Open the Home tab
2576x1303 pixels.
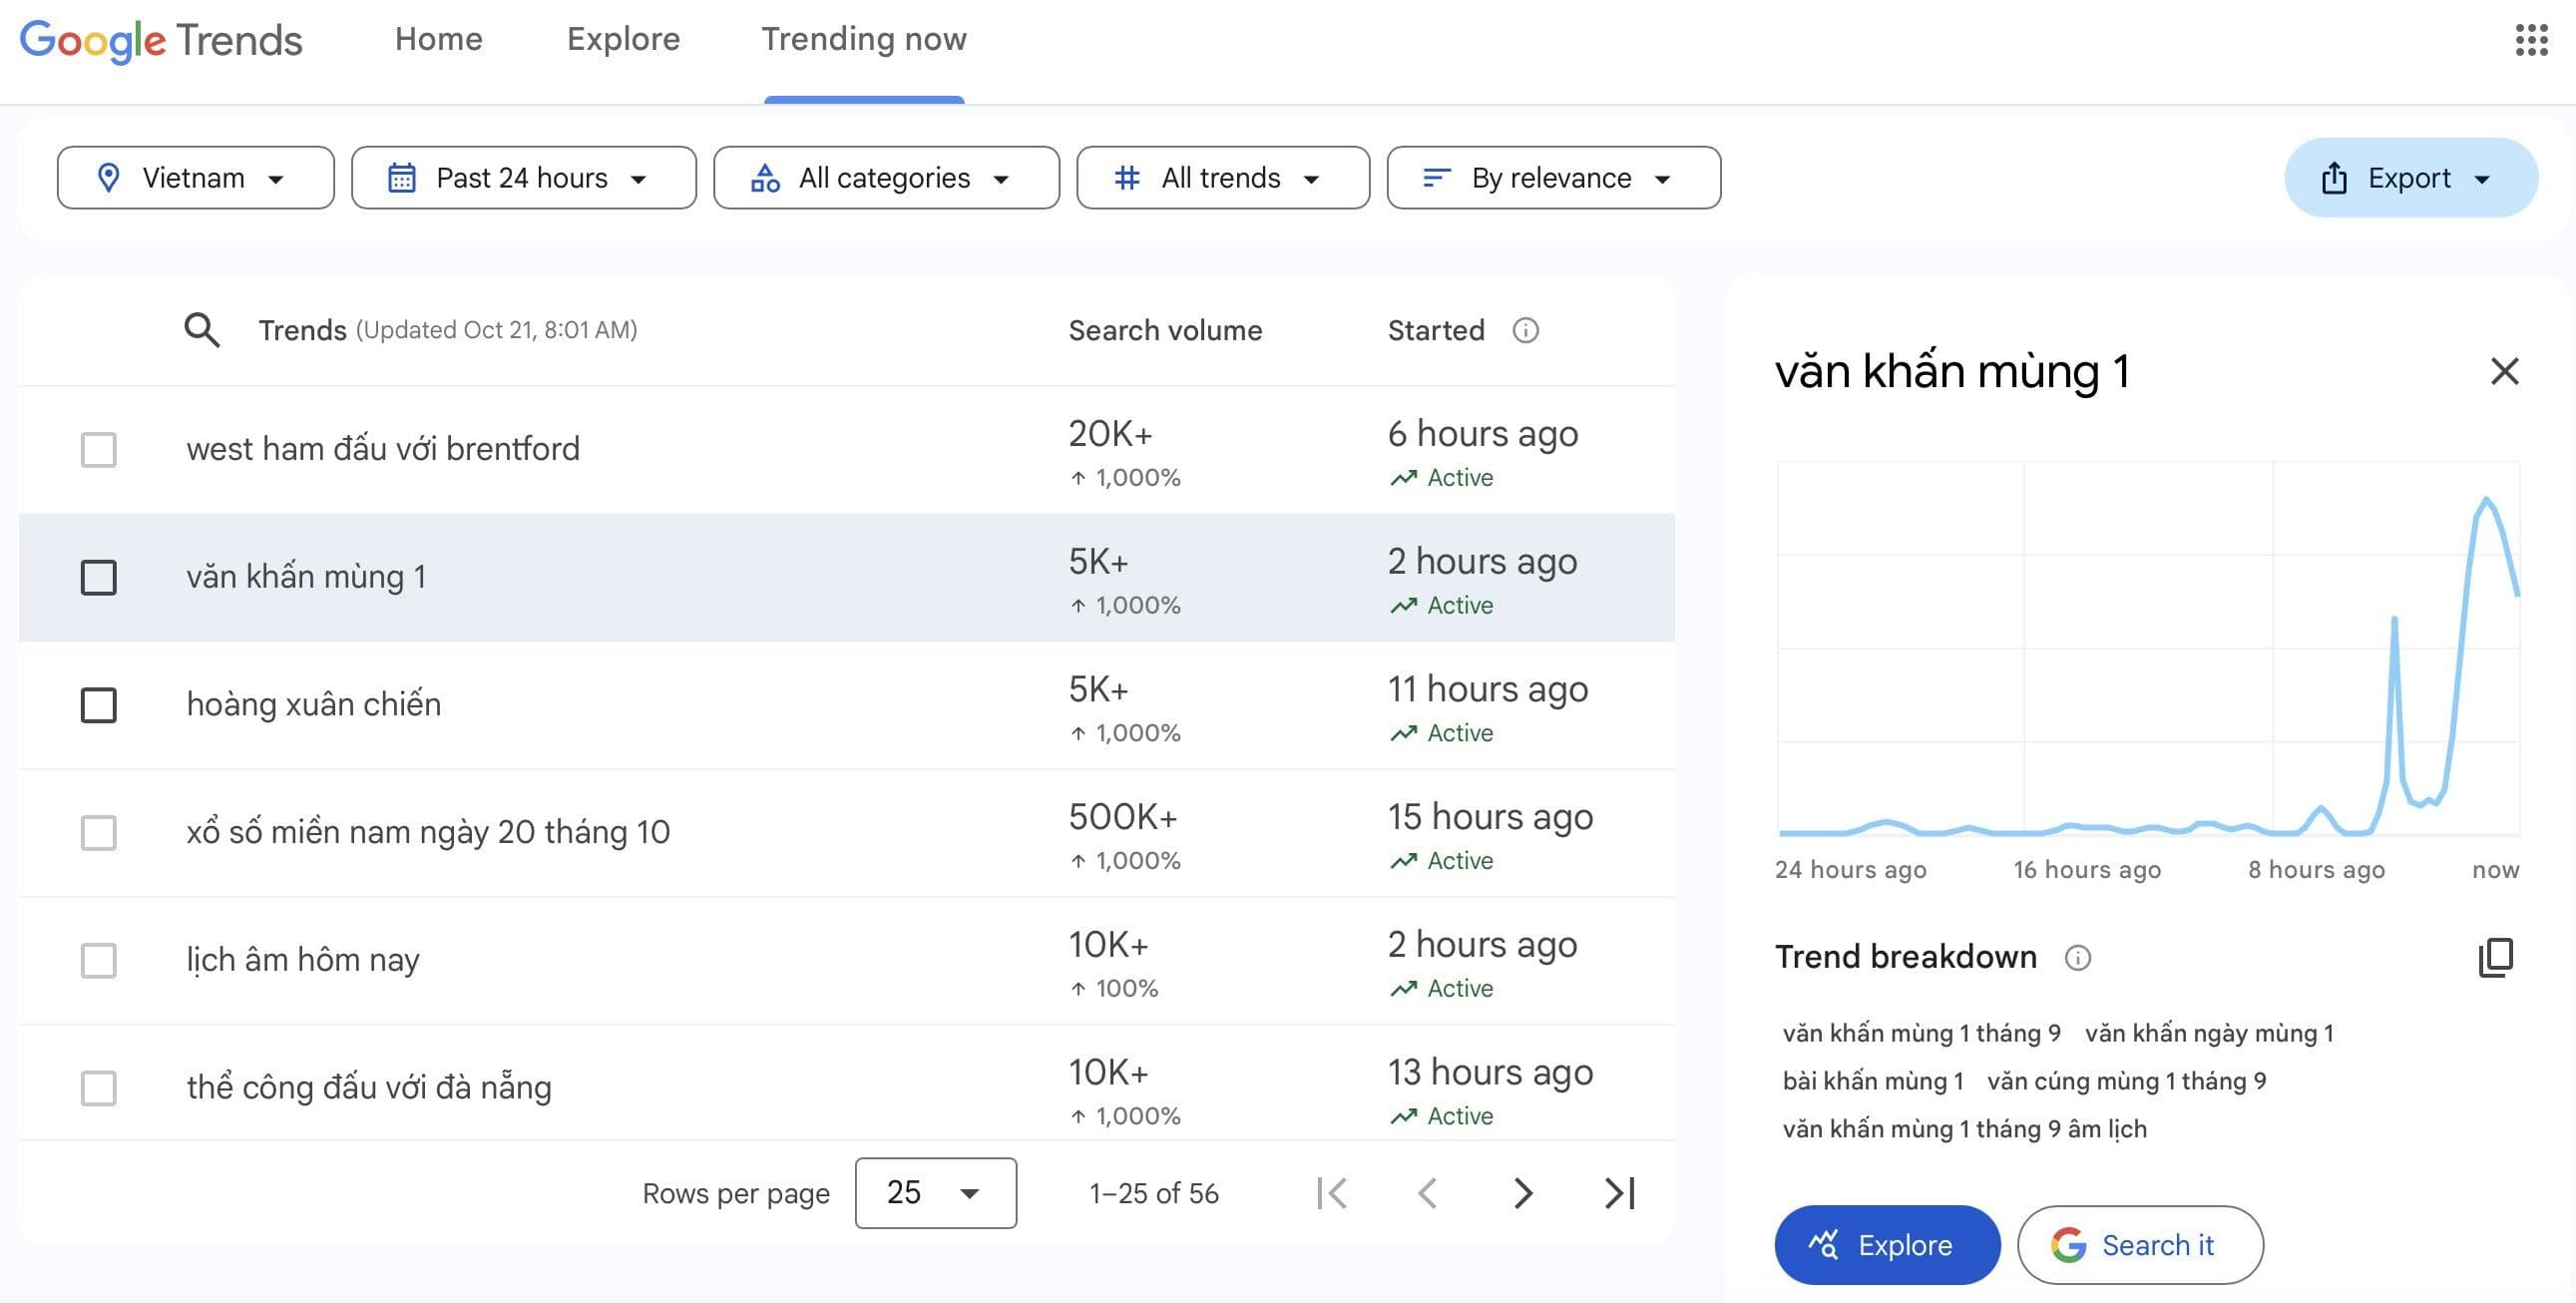pos(438,39)
